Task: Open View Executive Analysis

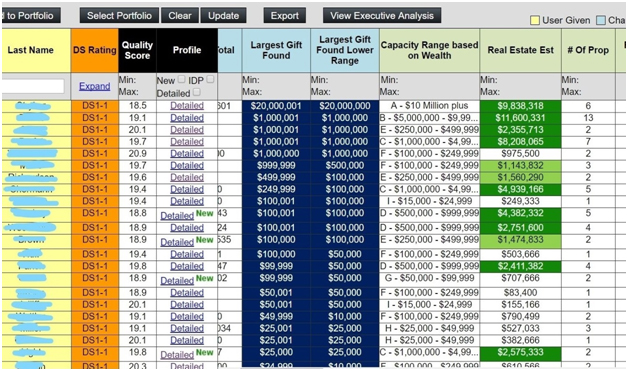Action: tap(382, 16)
